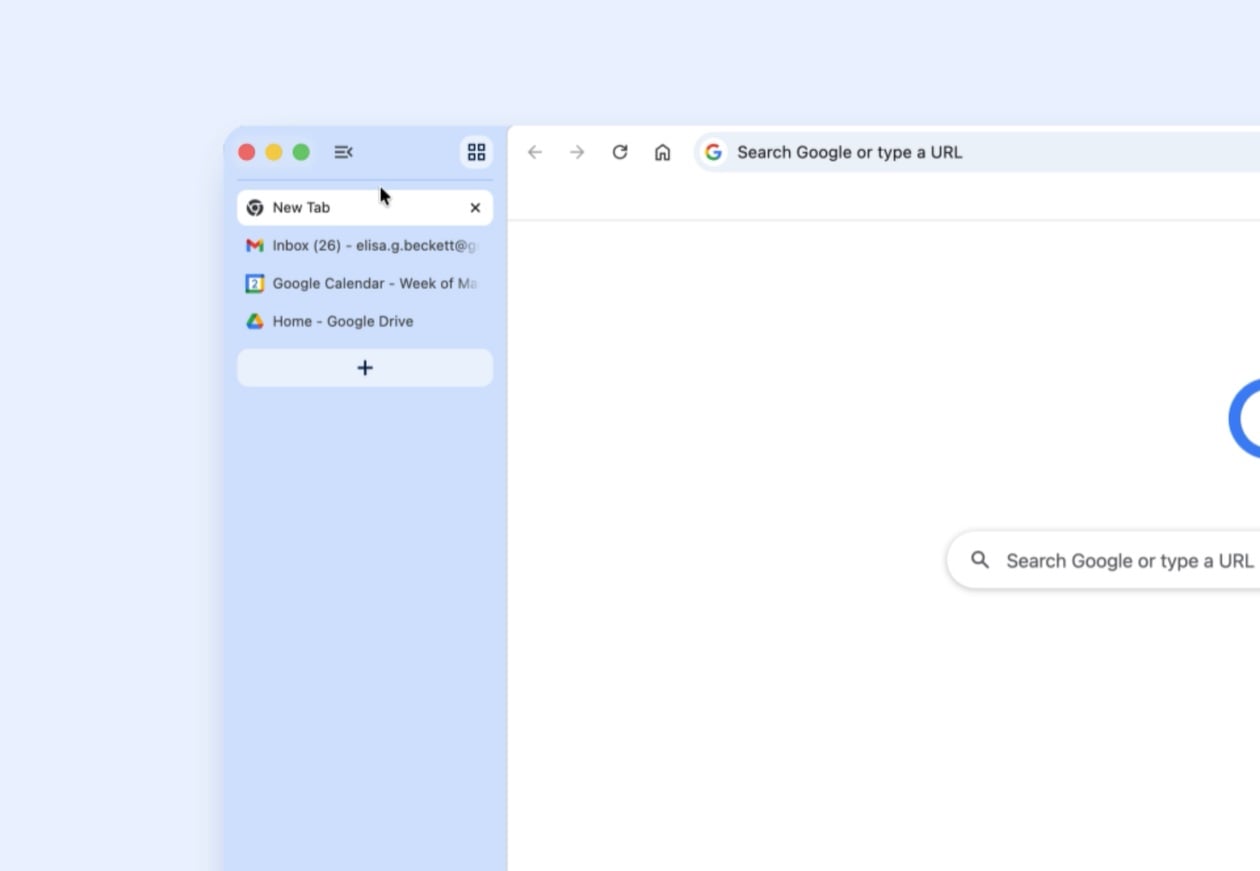The width and height of the screenshot is (1260, 871).
Task: Click the forward navigation arrow
Action: pyautogui.click(x=577, y=152)
